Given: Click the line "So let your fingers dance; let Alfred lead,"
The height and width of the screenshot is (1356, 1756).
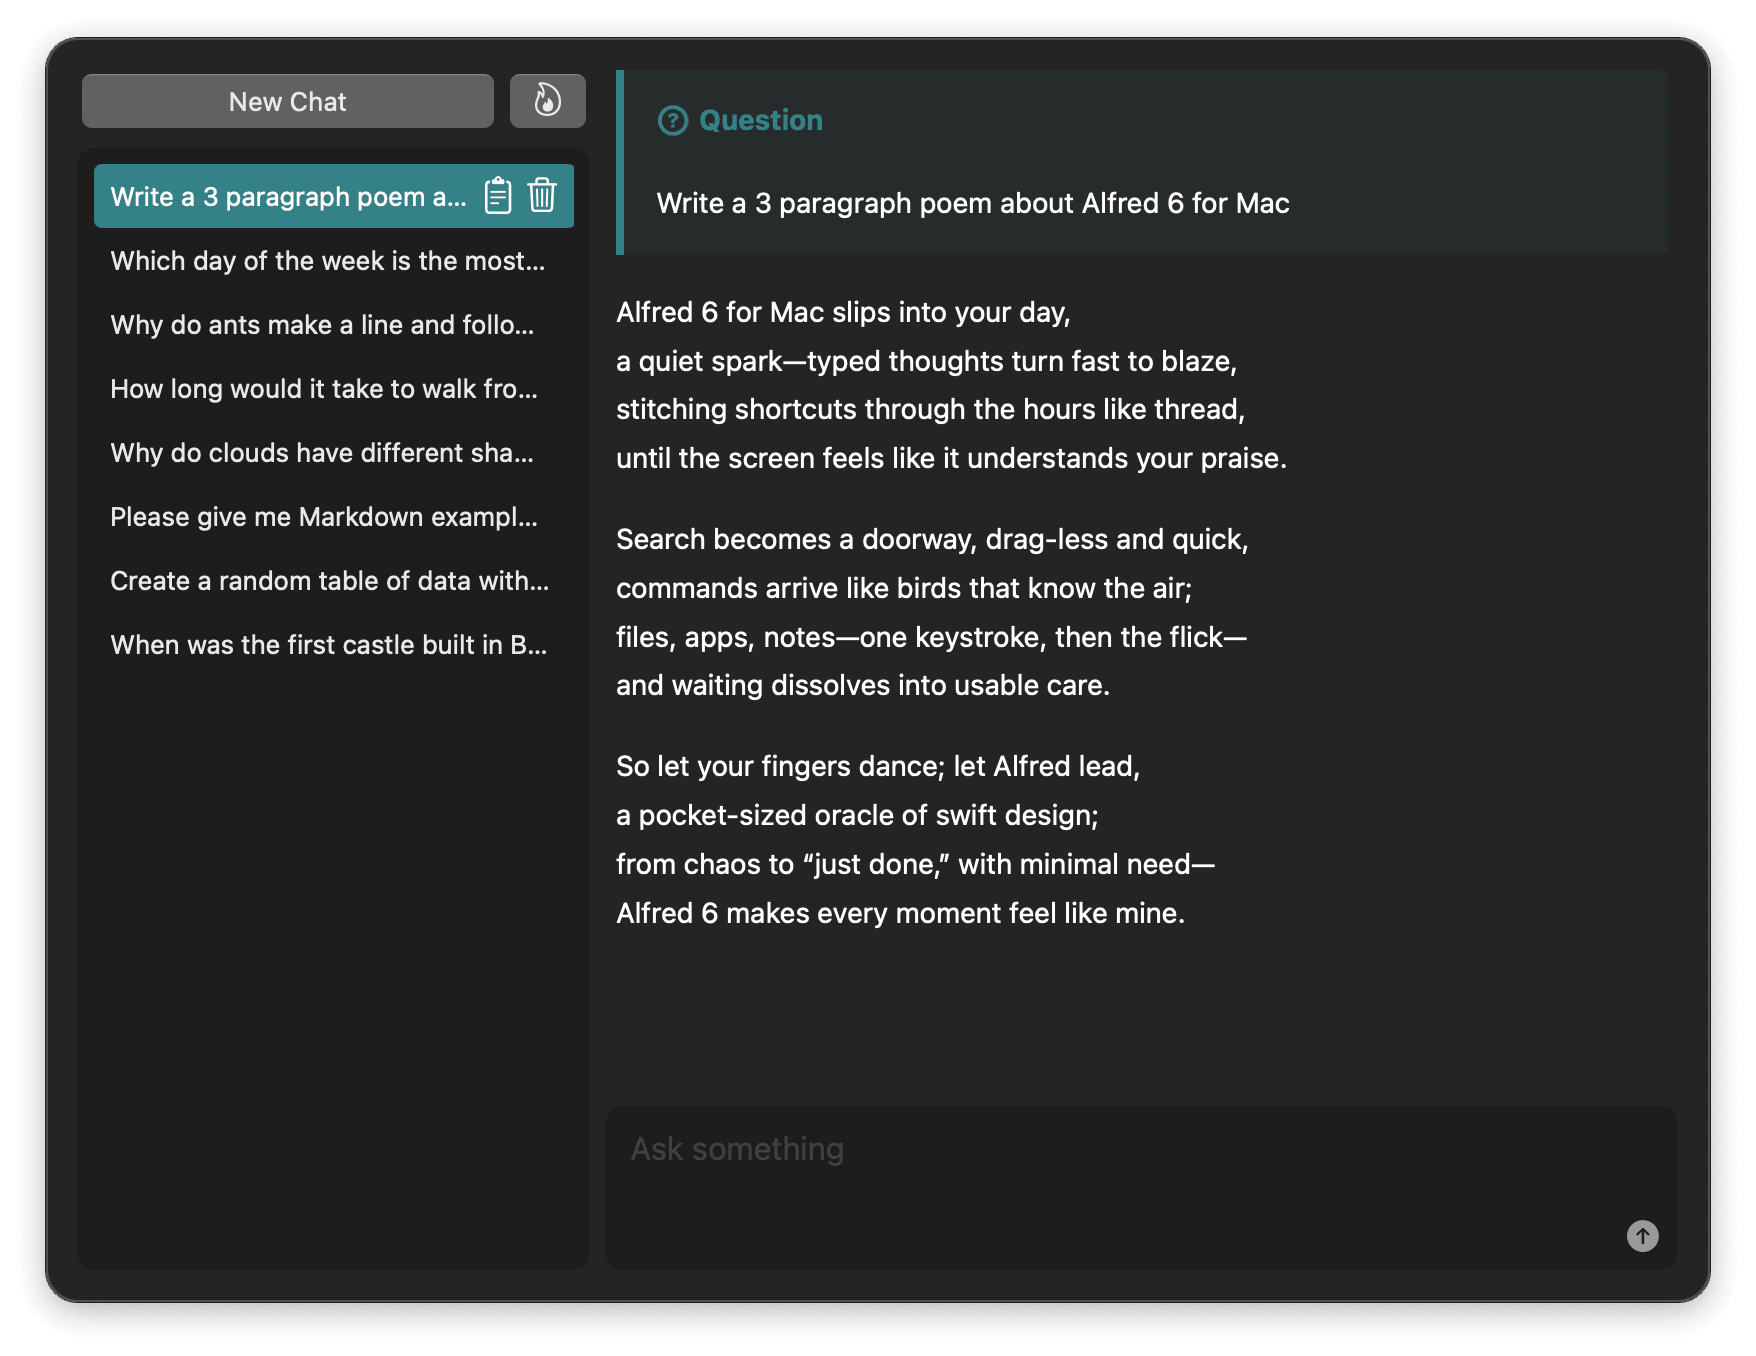Looking at the screenshot, I should pyautogui.click(x=879, y=767).
